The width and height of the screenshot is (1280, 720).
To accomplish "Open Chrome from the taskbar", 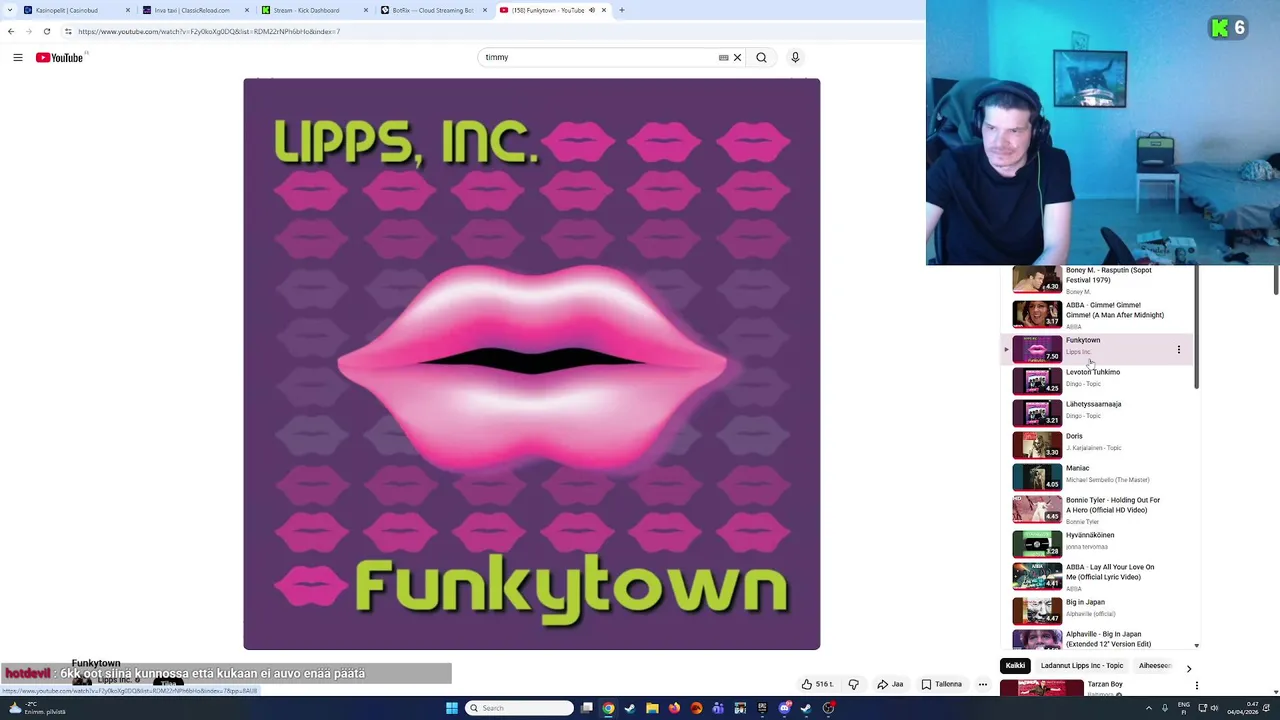I will [x=608, y=708].
